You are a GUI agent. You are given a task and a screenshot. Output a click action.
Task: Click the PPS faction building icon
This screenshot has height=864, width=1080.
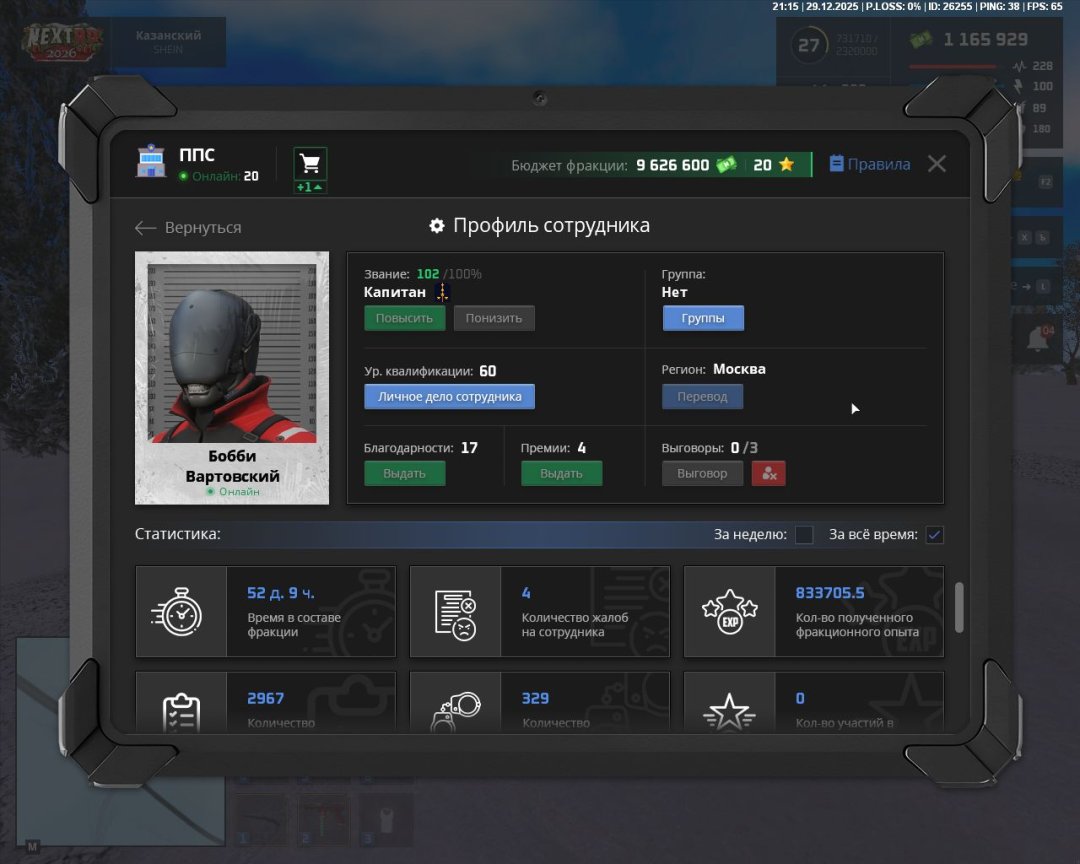tap(151, 163)
